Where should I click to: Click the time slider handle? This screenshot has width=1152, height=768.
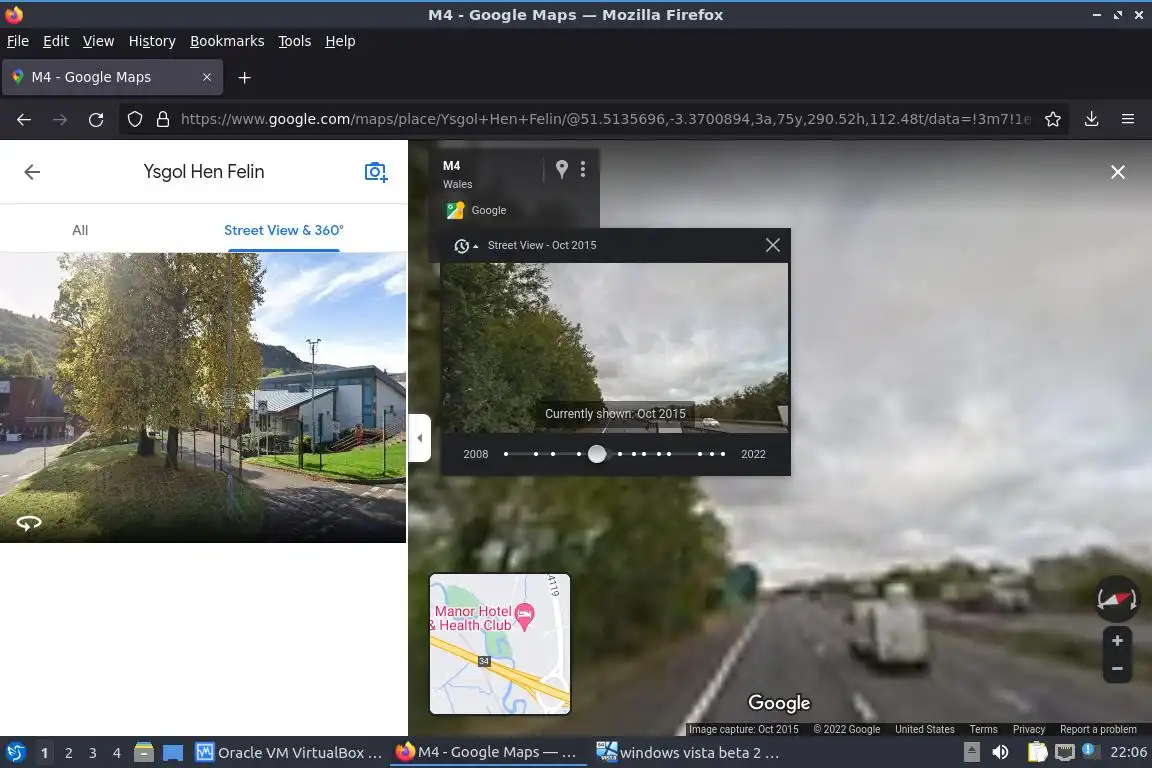[x=597, y=454]
